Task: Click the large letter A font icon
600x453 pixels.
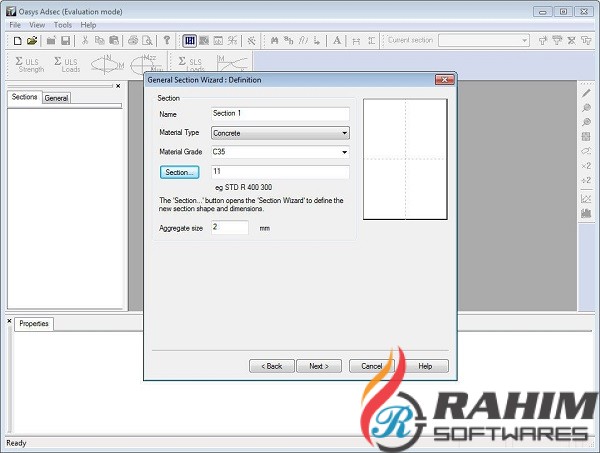Action: 337,40
